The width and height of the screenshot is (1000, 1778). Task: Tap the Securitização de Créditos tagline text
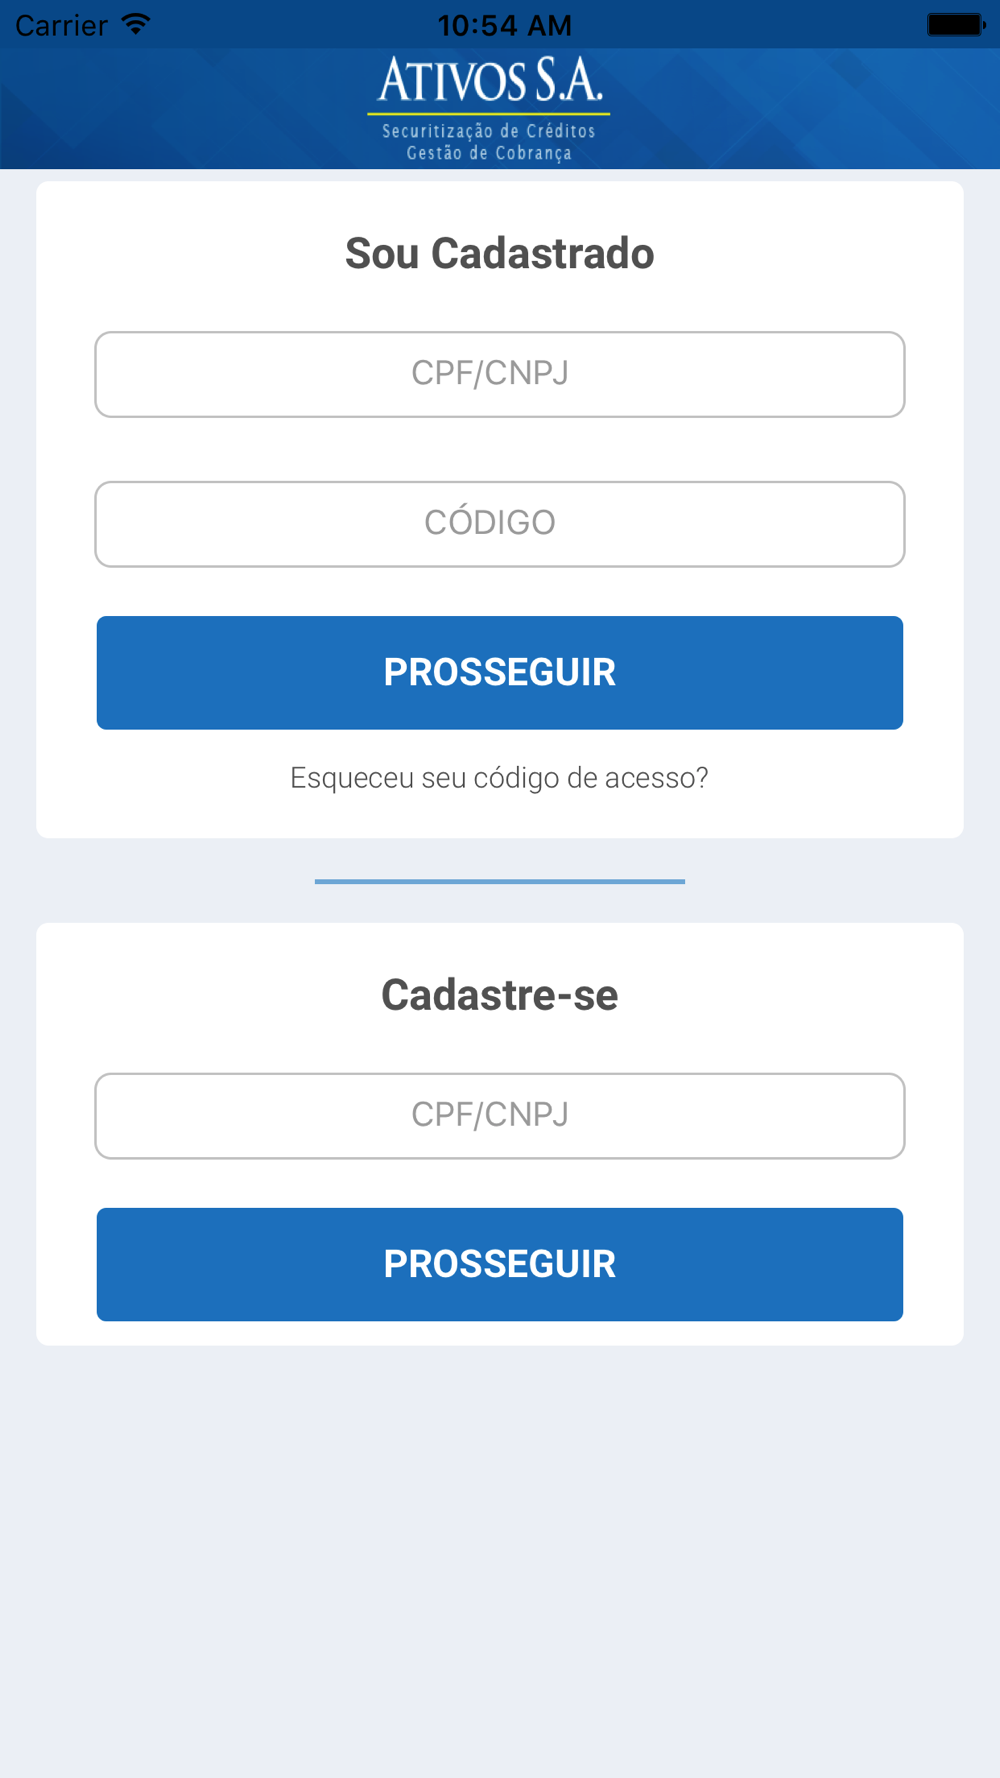point(489,131)
